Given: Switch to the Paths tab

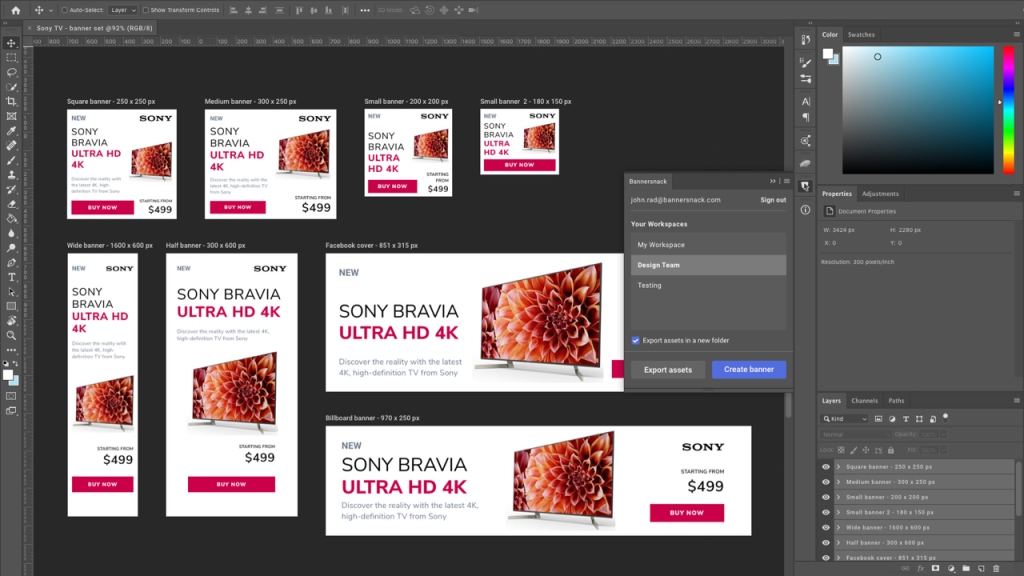Looking at the screenshot, I should (896, 401).
